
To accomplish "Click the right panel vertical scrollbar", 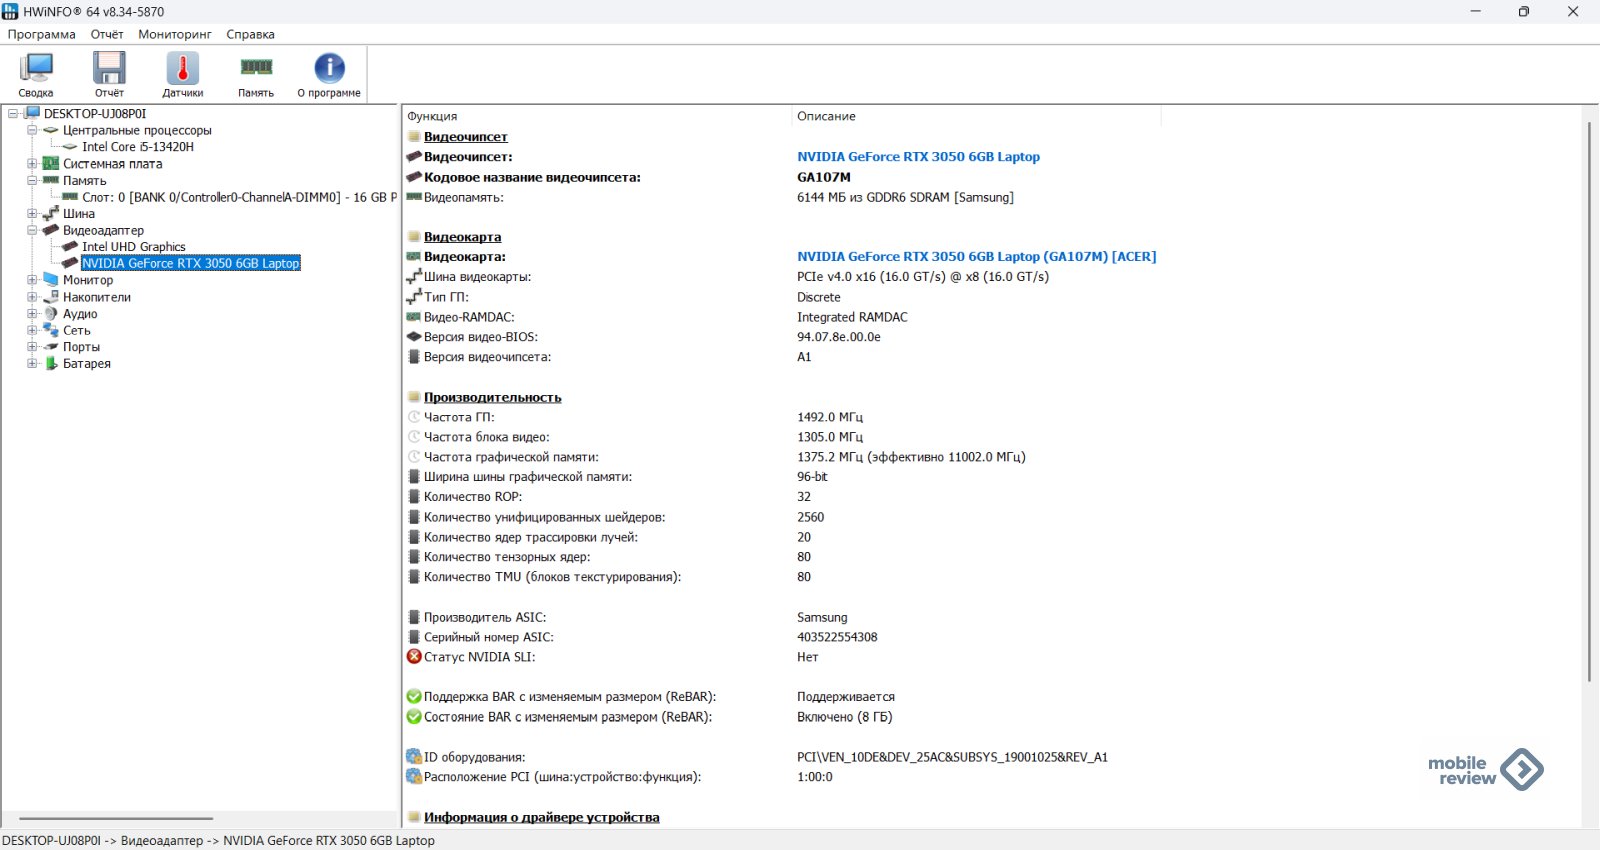I will (1588, 400).
